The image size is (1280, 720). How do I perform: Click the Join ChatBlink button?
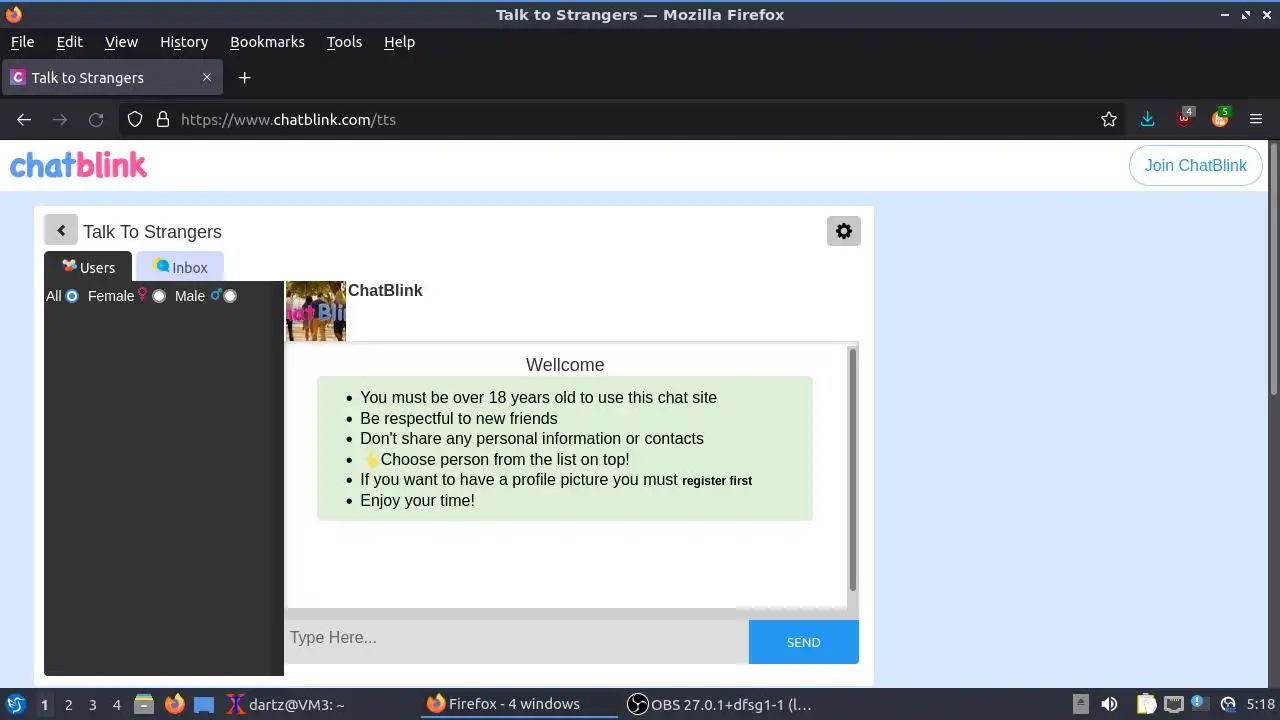tap(1195, 165)
